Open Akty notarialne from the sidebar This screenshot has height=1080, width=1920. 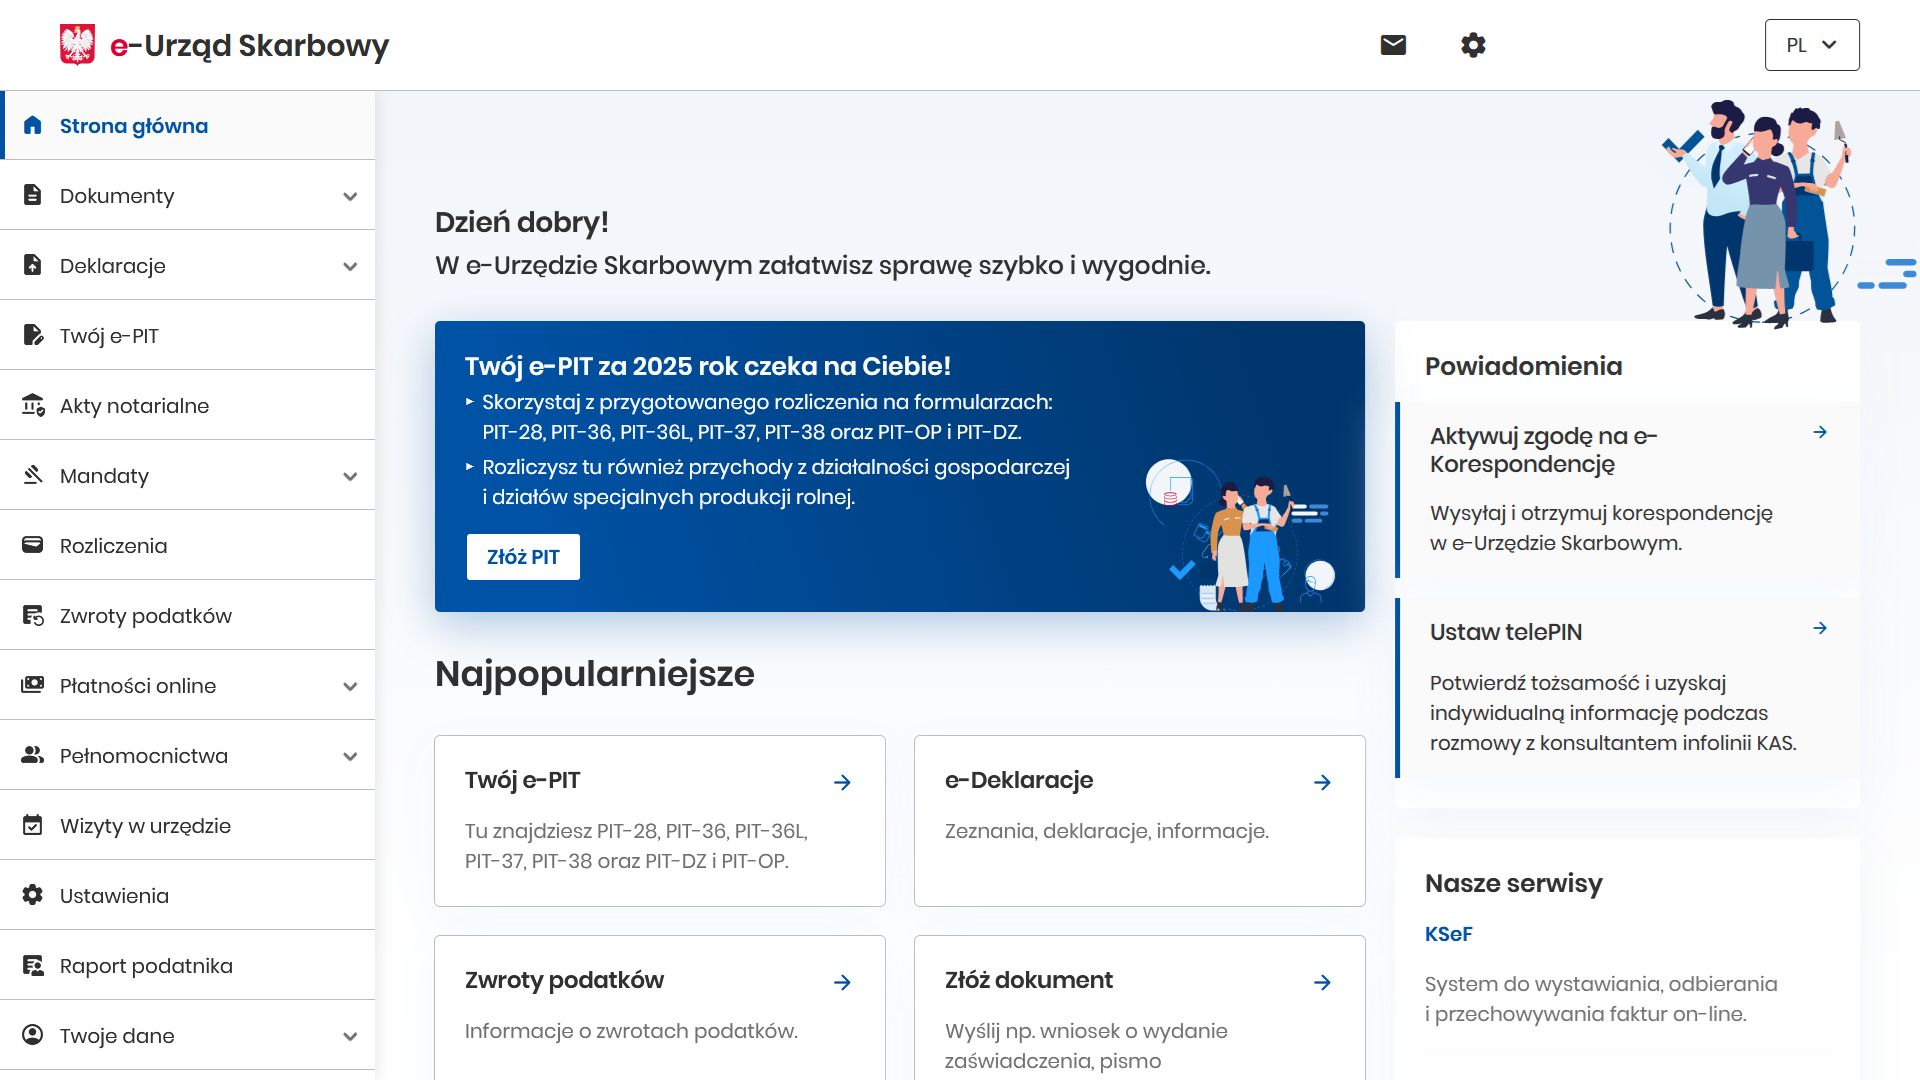(134, 405)
